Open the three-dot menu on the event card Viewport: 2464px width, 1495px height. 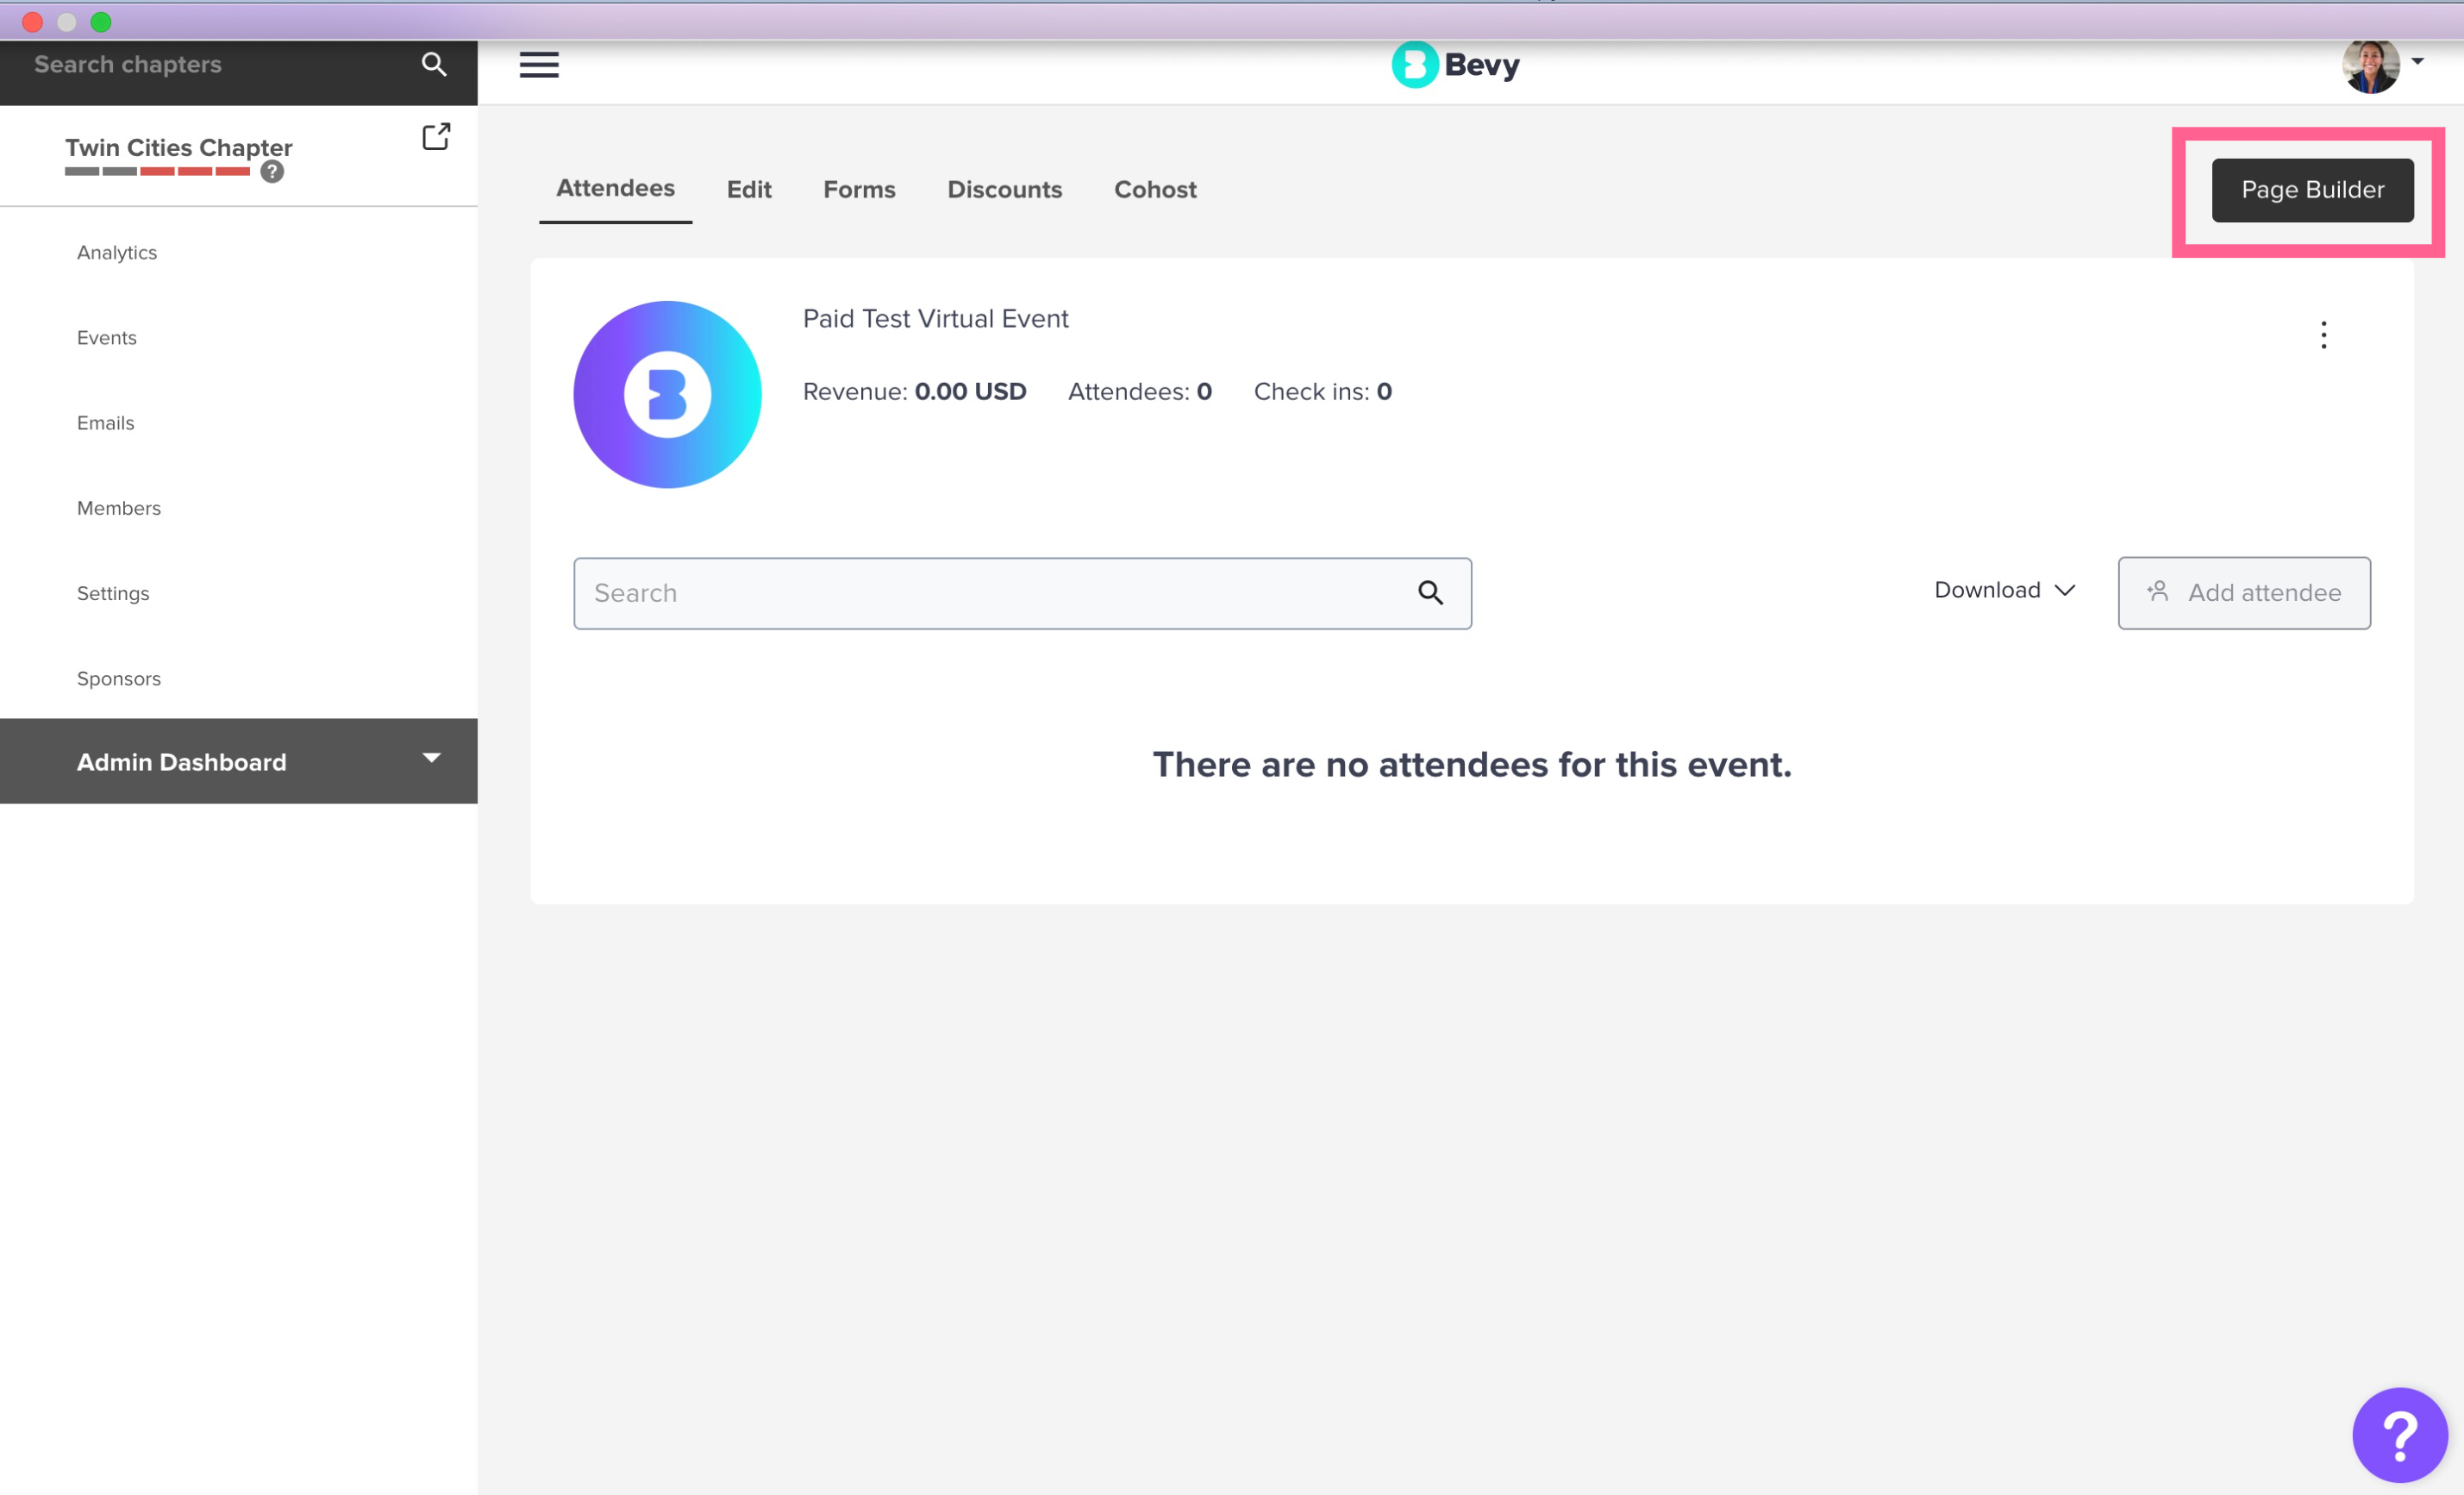pyautogui.click(x=2324, y=335)
